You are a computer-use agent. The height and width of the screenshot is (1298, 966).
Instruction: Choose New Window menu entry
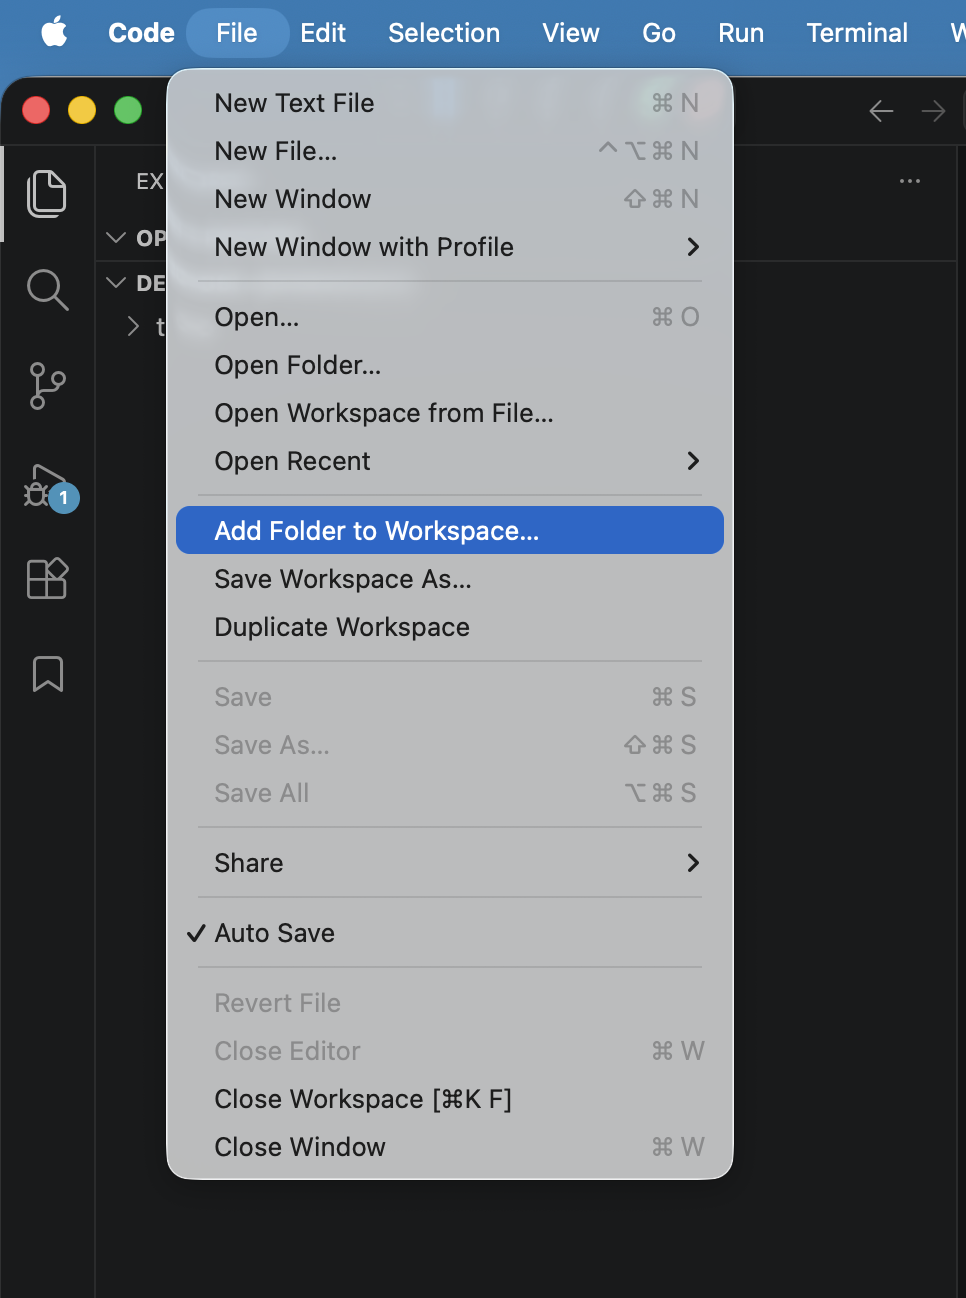click(x=449, y=199)
